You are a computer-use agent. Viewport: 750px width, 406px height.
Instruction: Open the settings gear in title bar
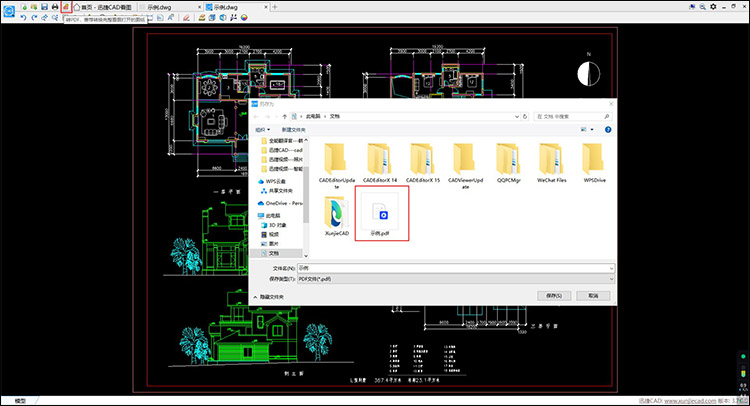(x=713, y=7)
